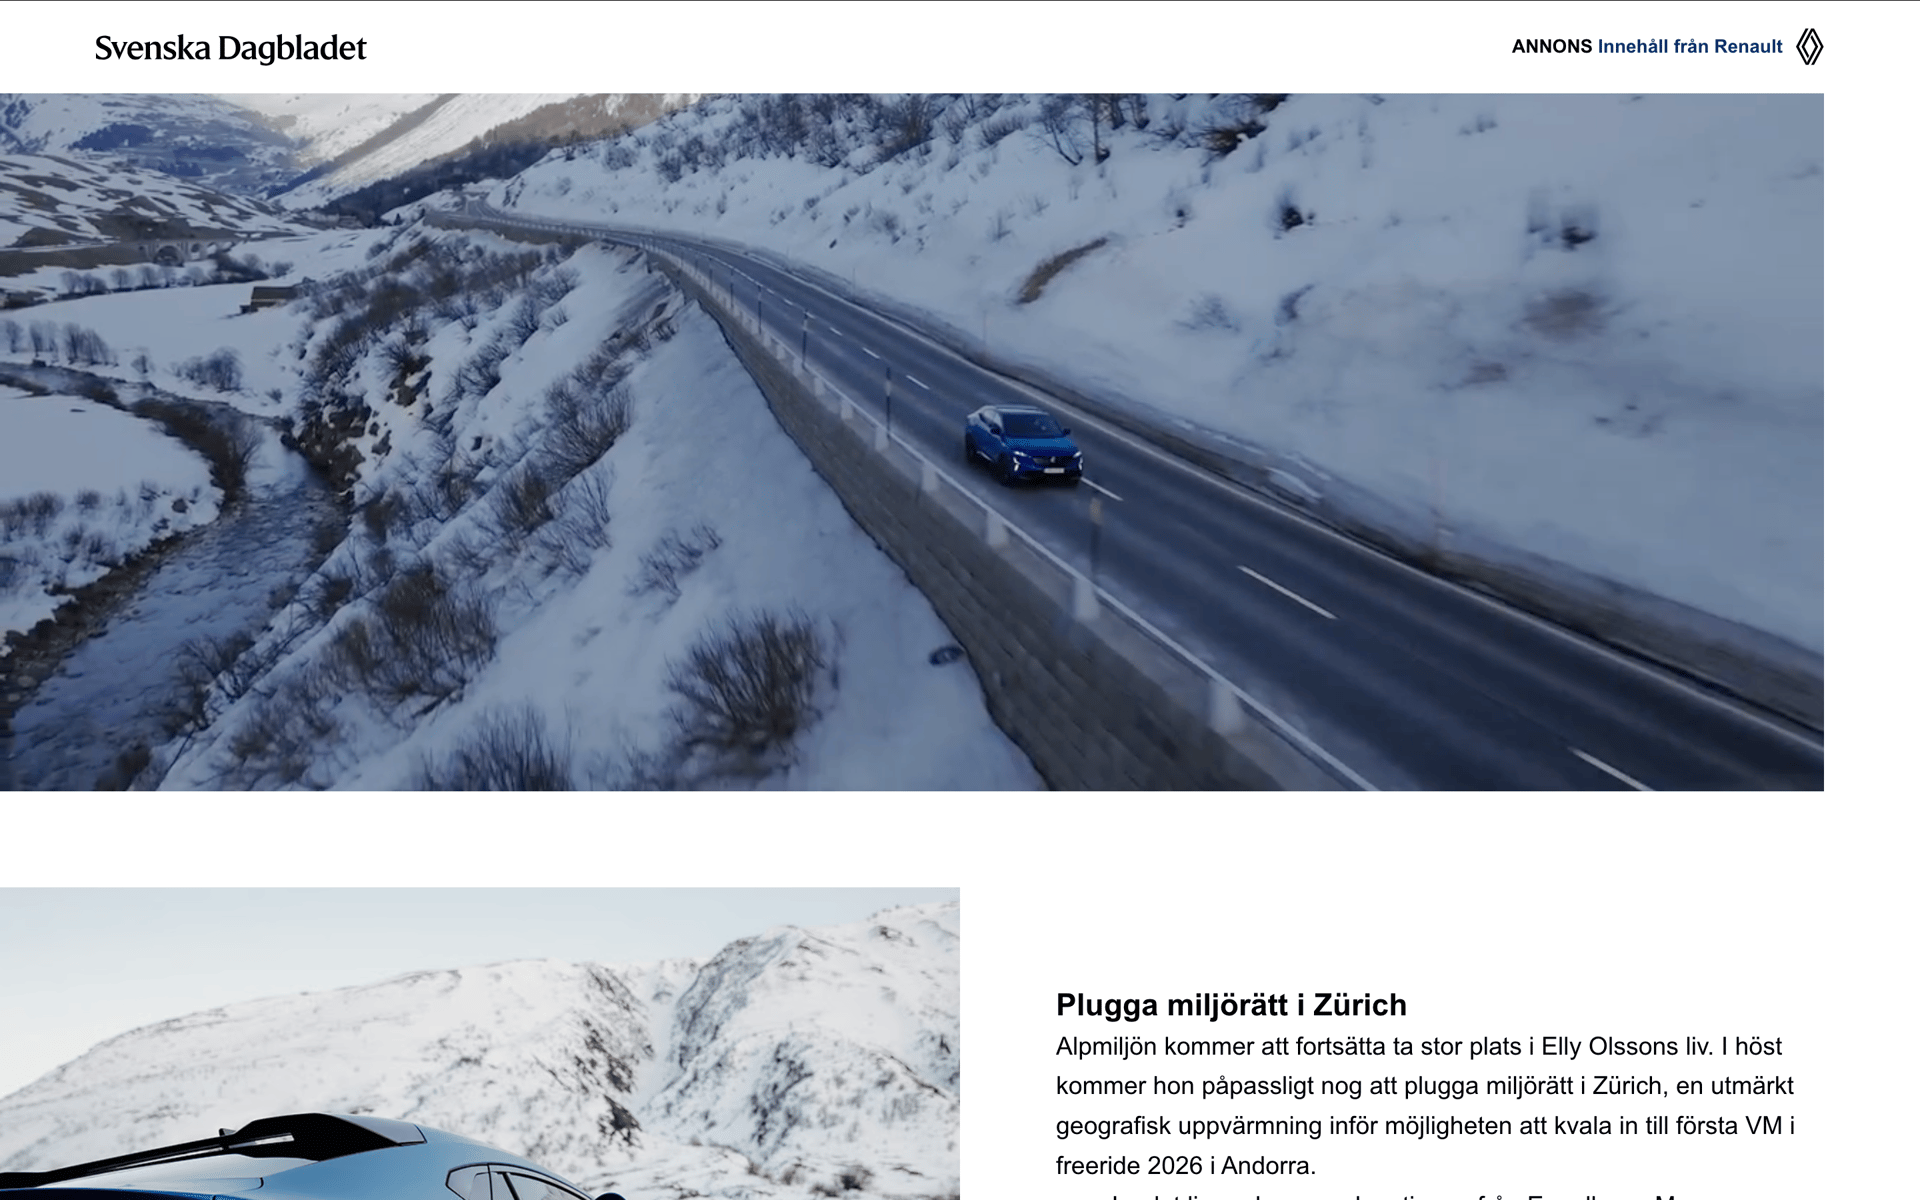Open the Svenska Dagbladet logo homepage link

pos(230,47)
